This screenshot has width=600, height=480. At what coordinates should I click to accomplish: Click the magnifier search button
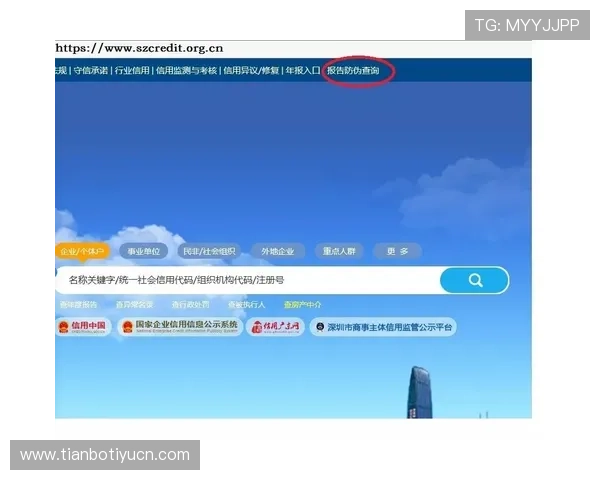tap(474, 280)
